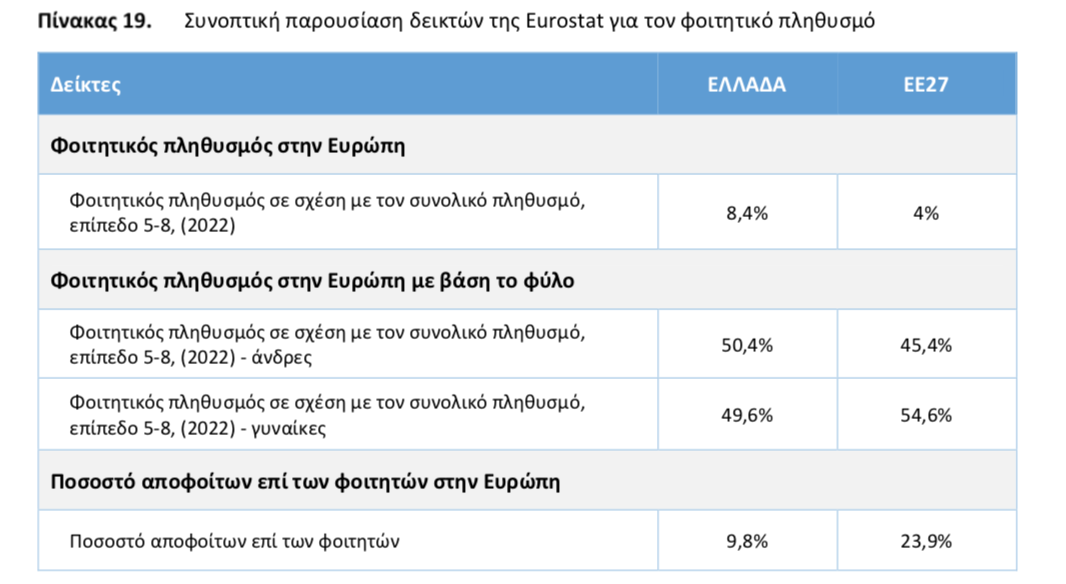This screenshot has height=584, width=1066.
Task: Click the caption text mentioning Eurostat
Action: coord(530,21)
